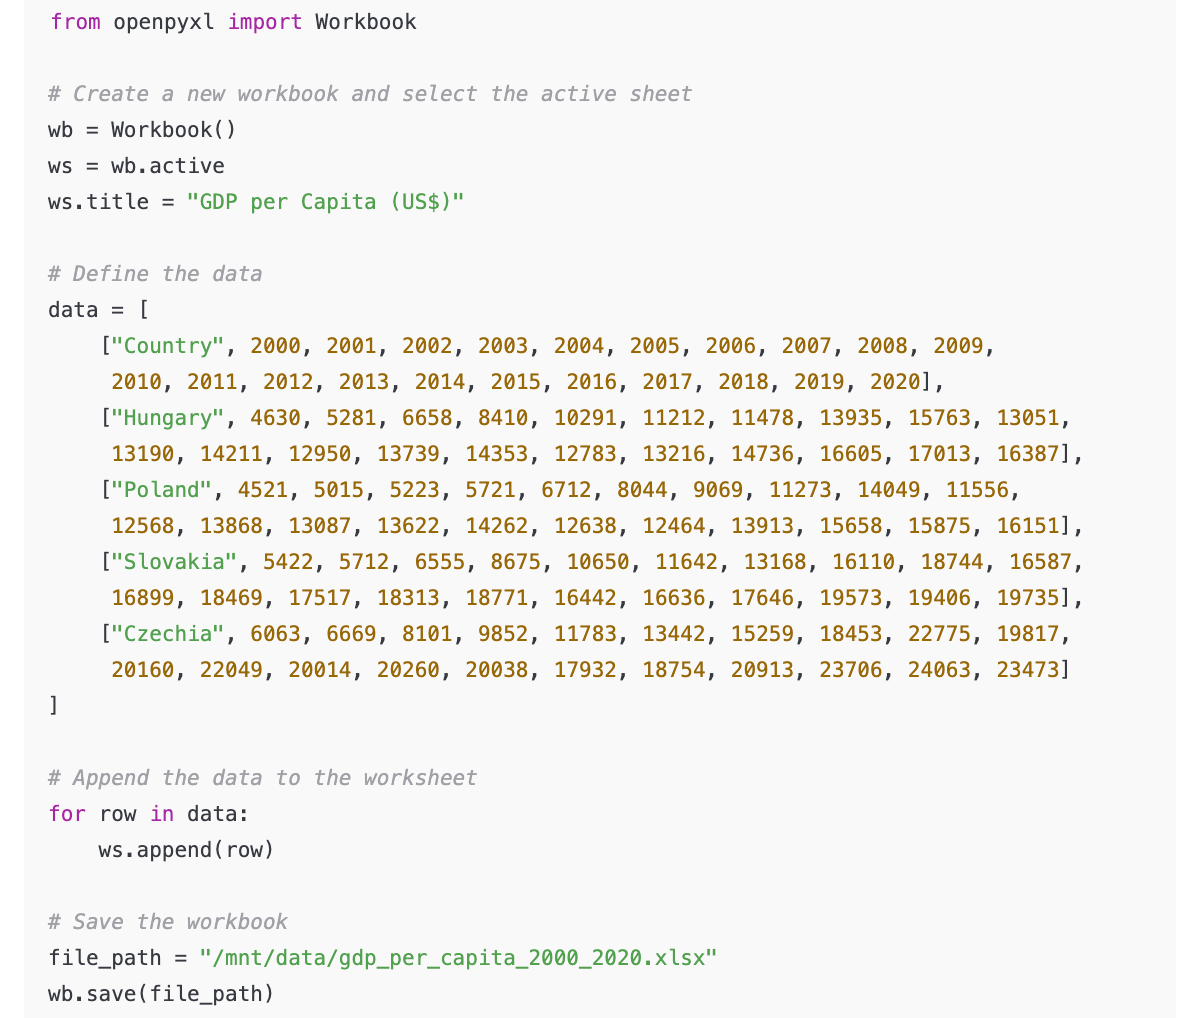The height and width of the screenshot is (1018, 1204).
Task: Click Hungary's last value 16387
Action: 1028,454
